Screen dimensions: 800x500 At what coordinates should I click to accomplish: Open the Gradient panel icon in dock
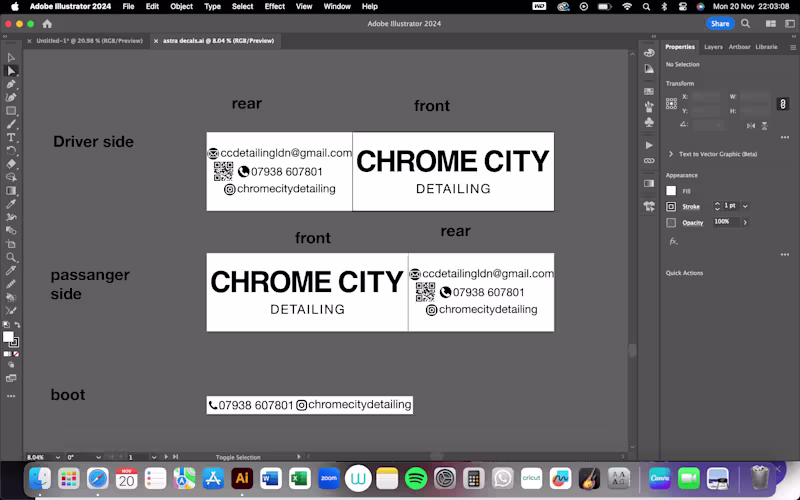click(x=649, y=184)
